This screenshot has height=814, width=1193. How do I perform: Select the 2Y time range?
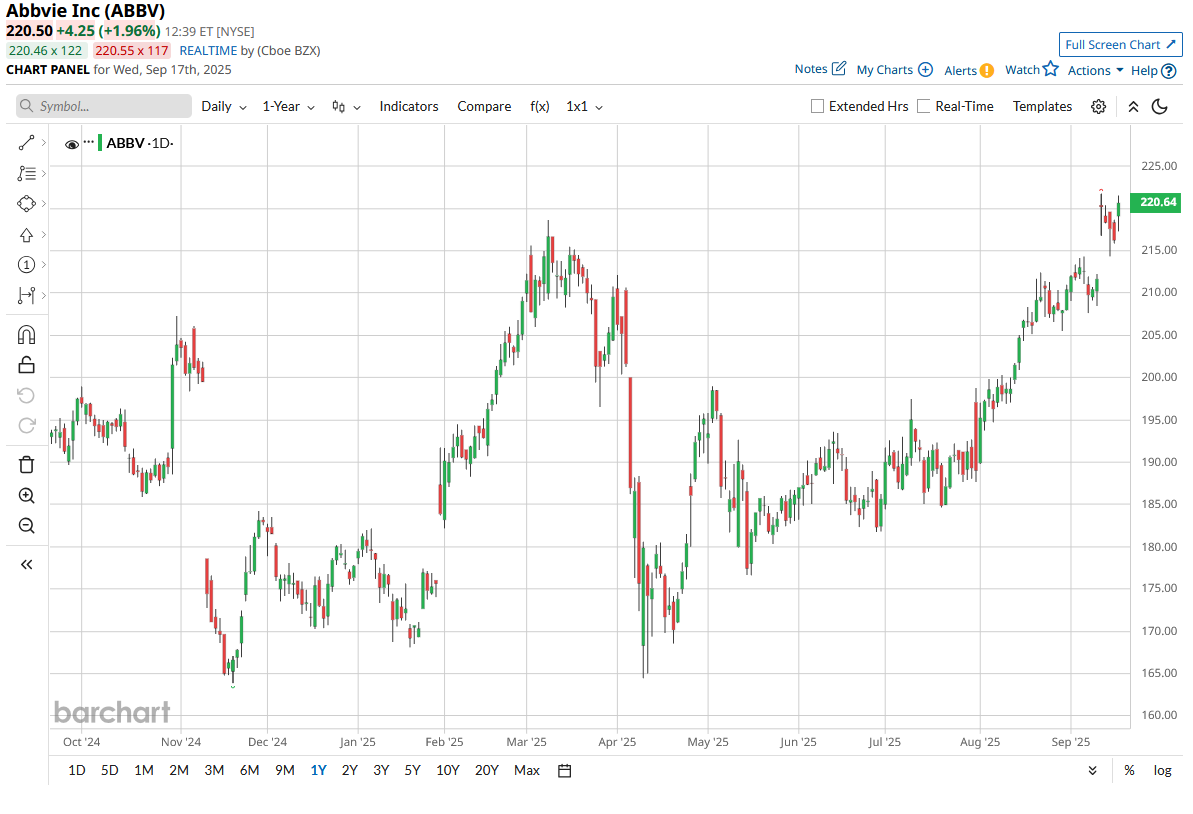(349, 771)
